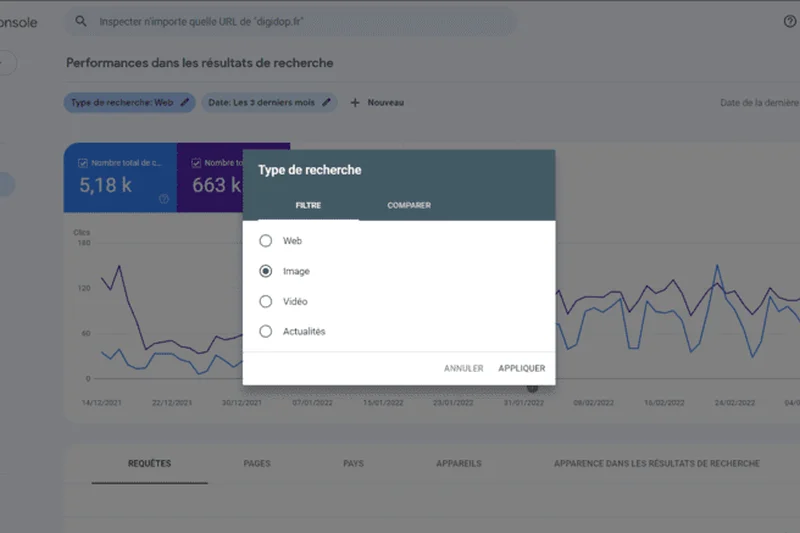Focus the URL inspection search field

click(x=290, y=21)
